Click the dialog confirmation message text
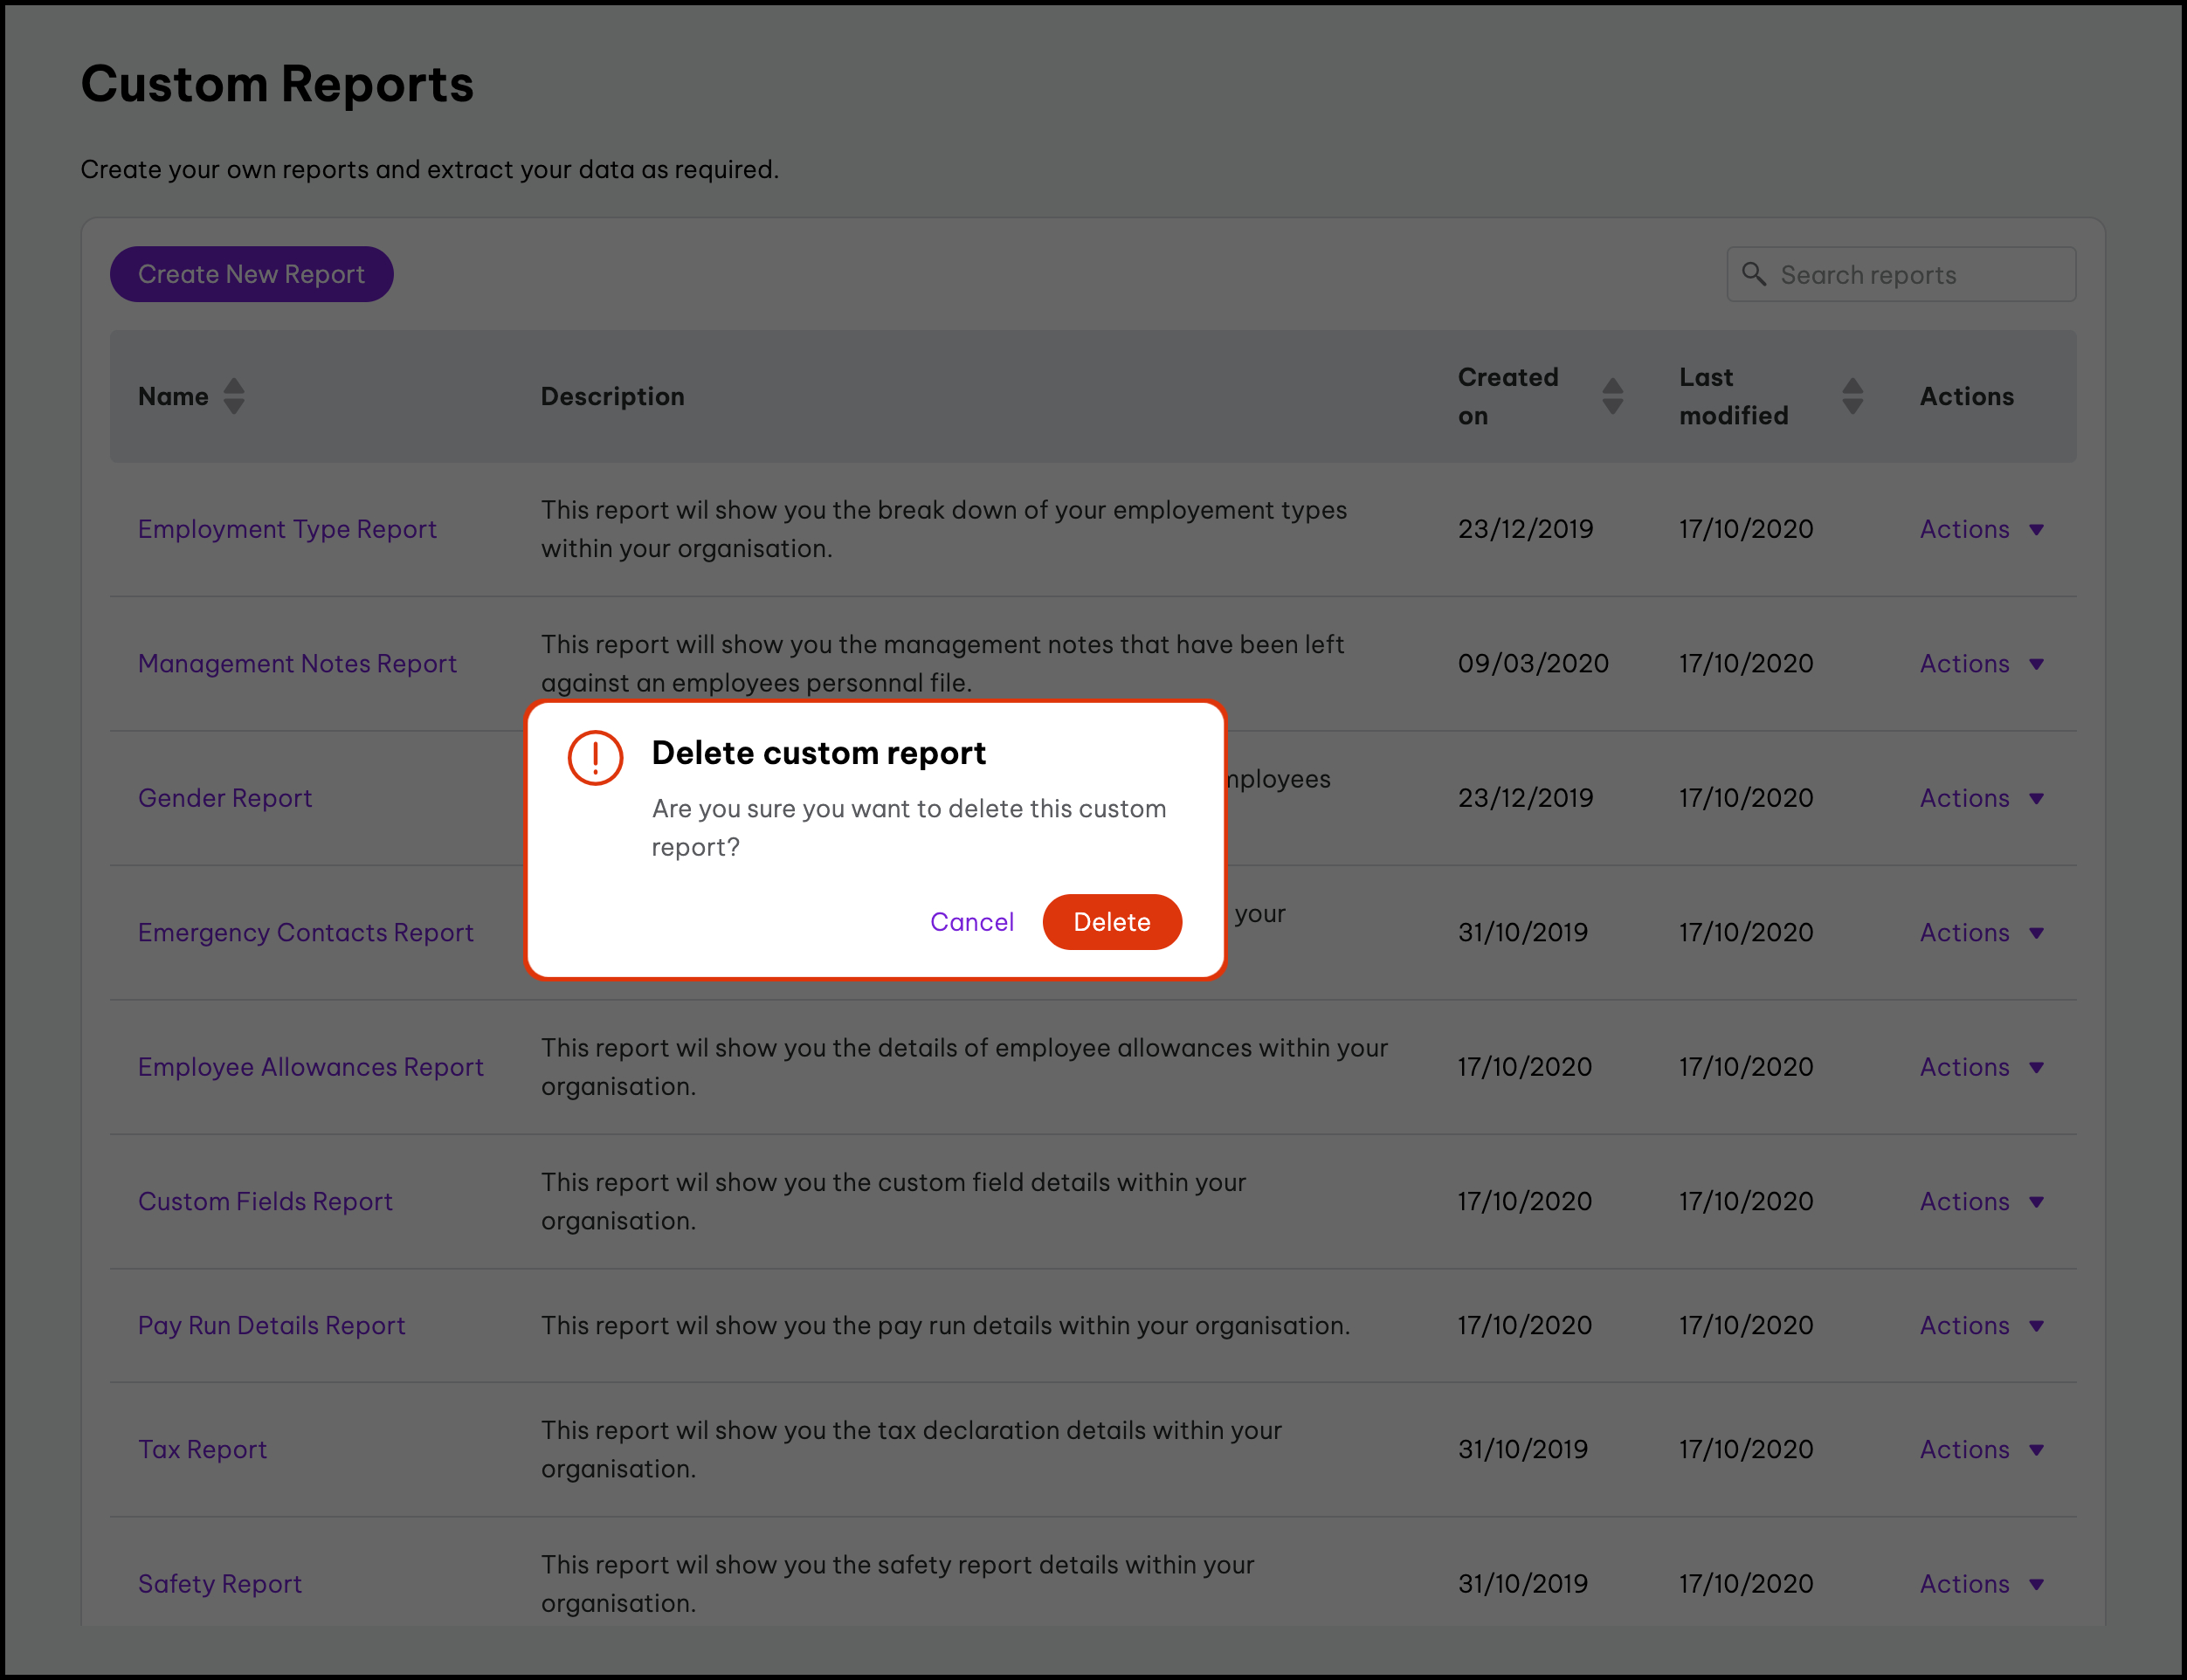The height and width of the screenshot is (1680, 2187). [x=909, y=828]
